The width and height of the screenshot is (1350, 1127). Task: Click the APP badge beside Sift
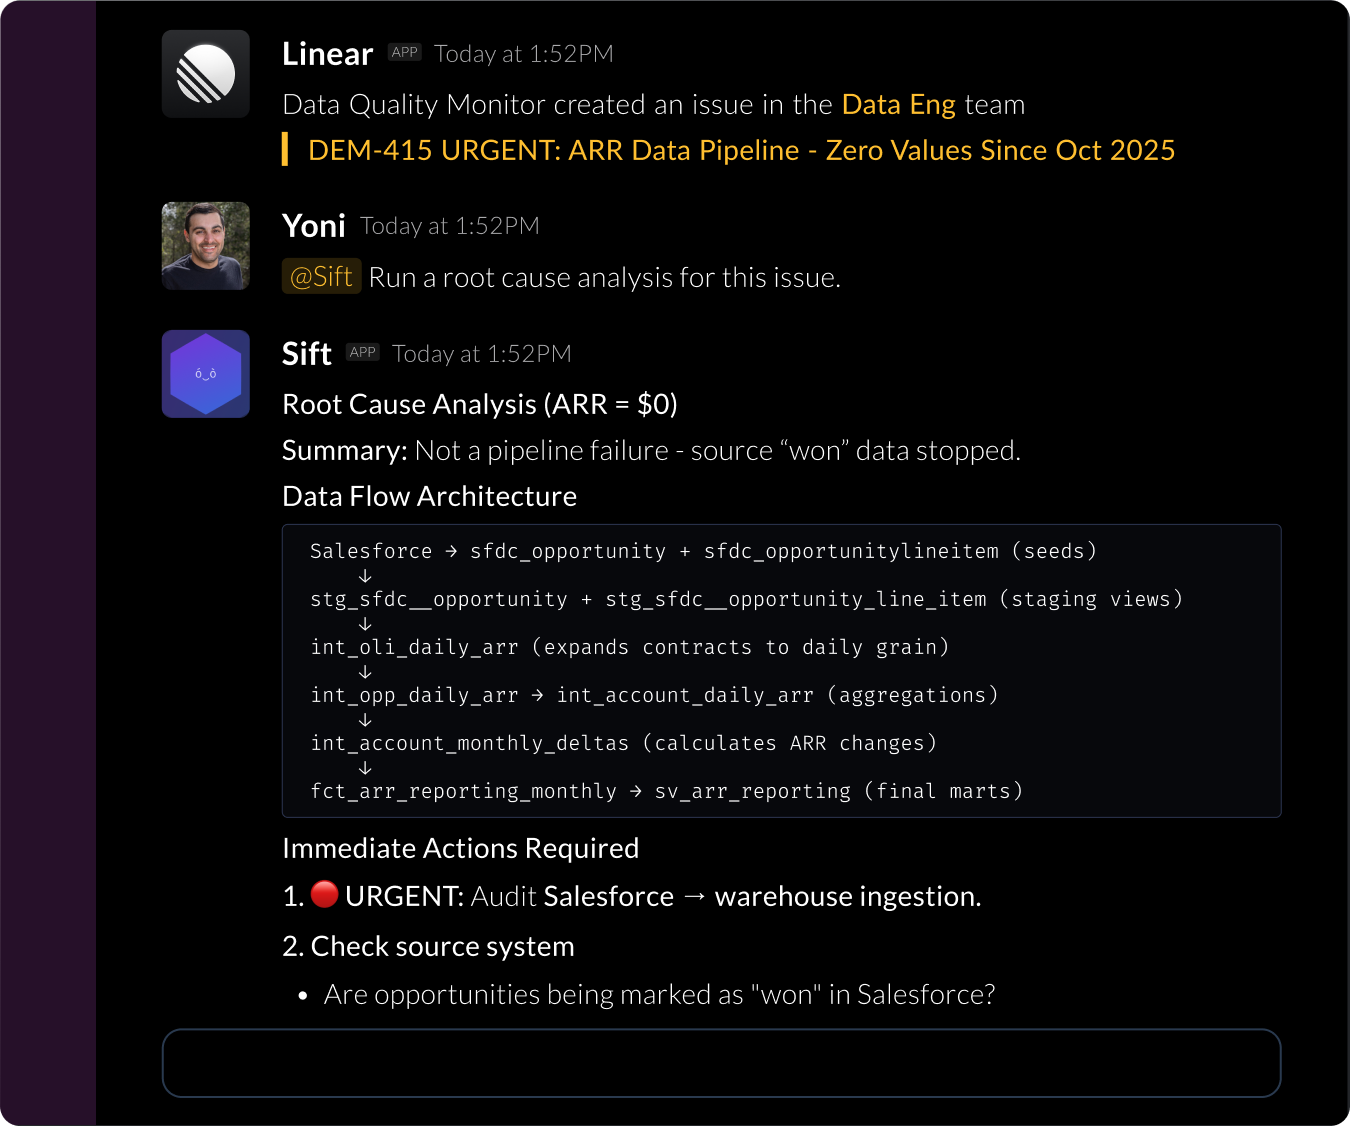click(x=362, y=352)
